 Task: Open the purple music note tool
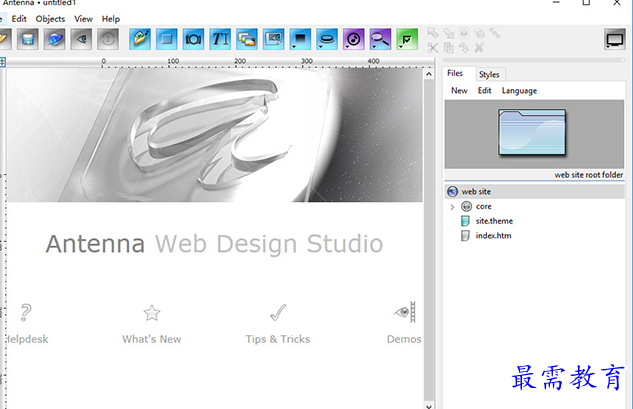(x=354, y=39)
